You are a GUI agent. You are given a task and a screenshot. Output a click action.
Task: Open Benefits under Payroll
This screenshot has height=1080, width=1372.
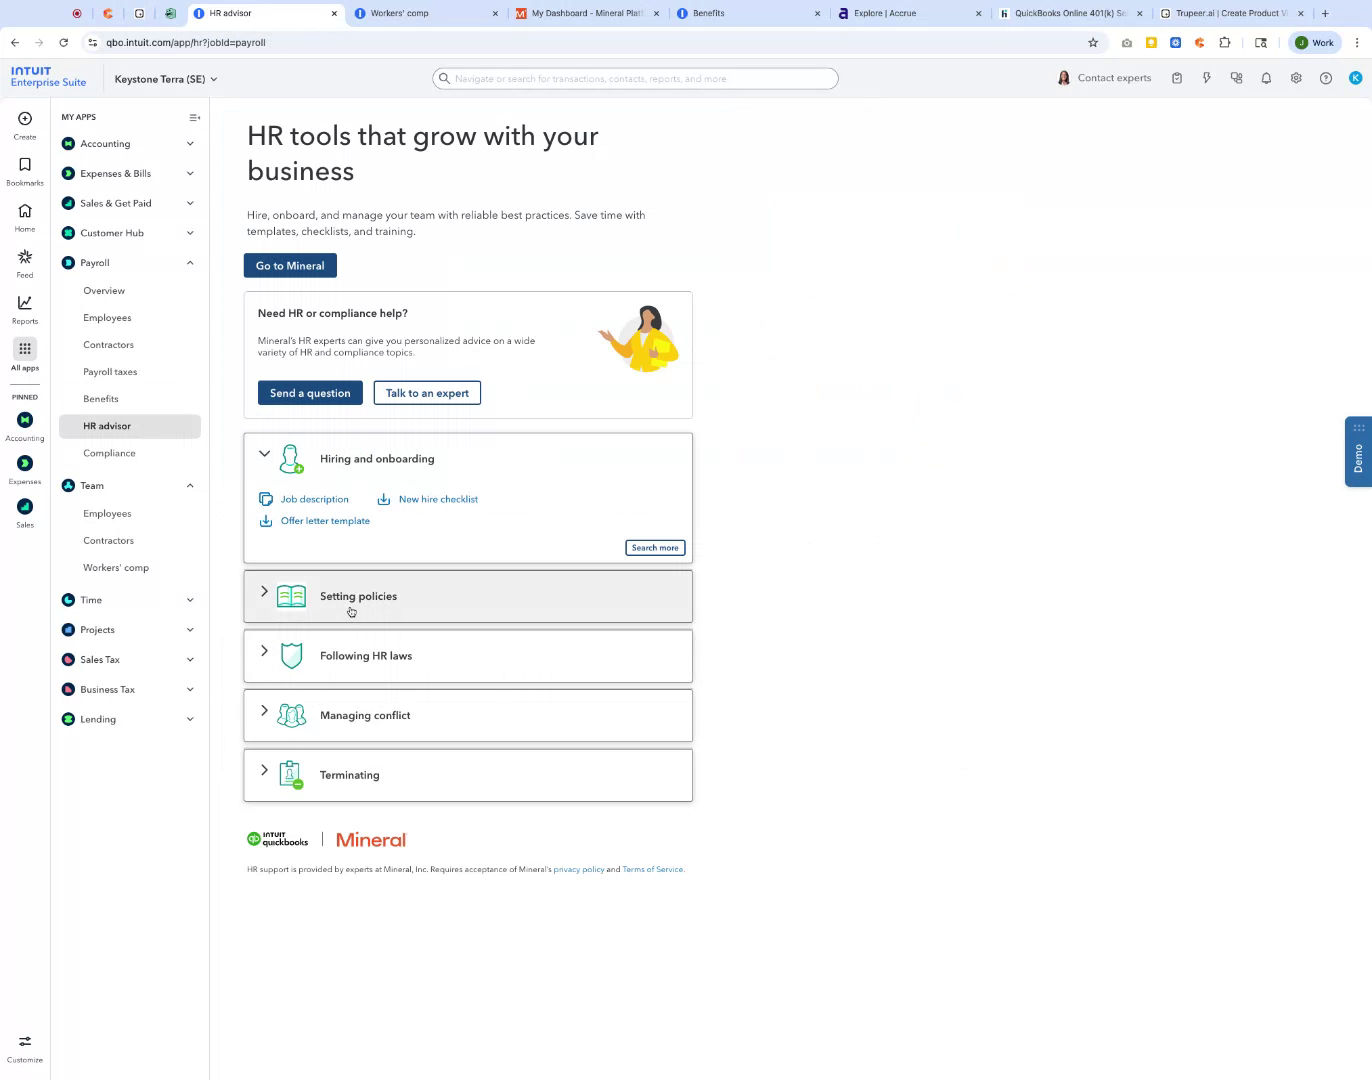tap(101, 399)
